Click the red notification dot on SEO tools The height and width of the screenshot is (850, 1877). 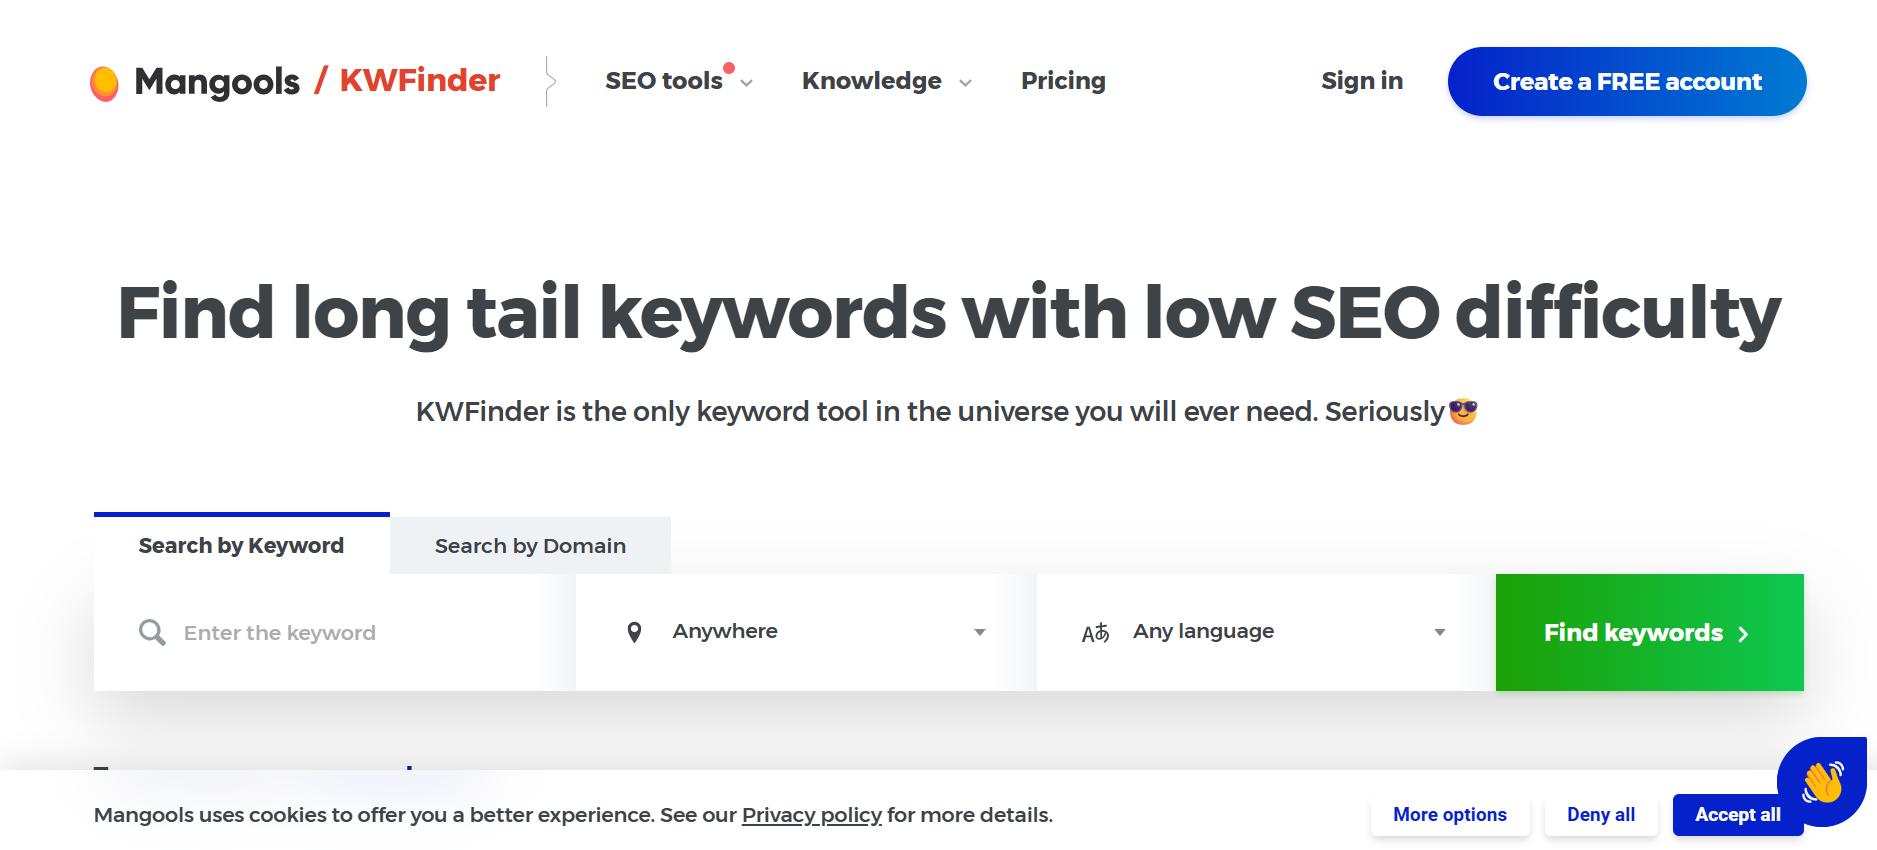tap(729, 67)
